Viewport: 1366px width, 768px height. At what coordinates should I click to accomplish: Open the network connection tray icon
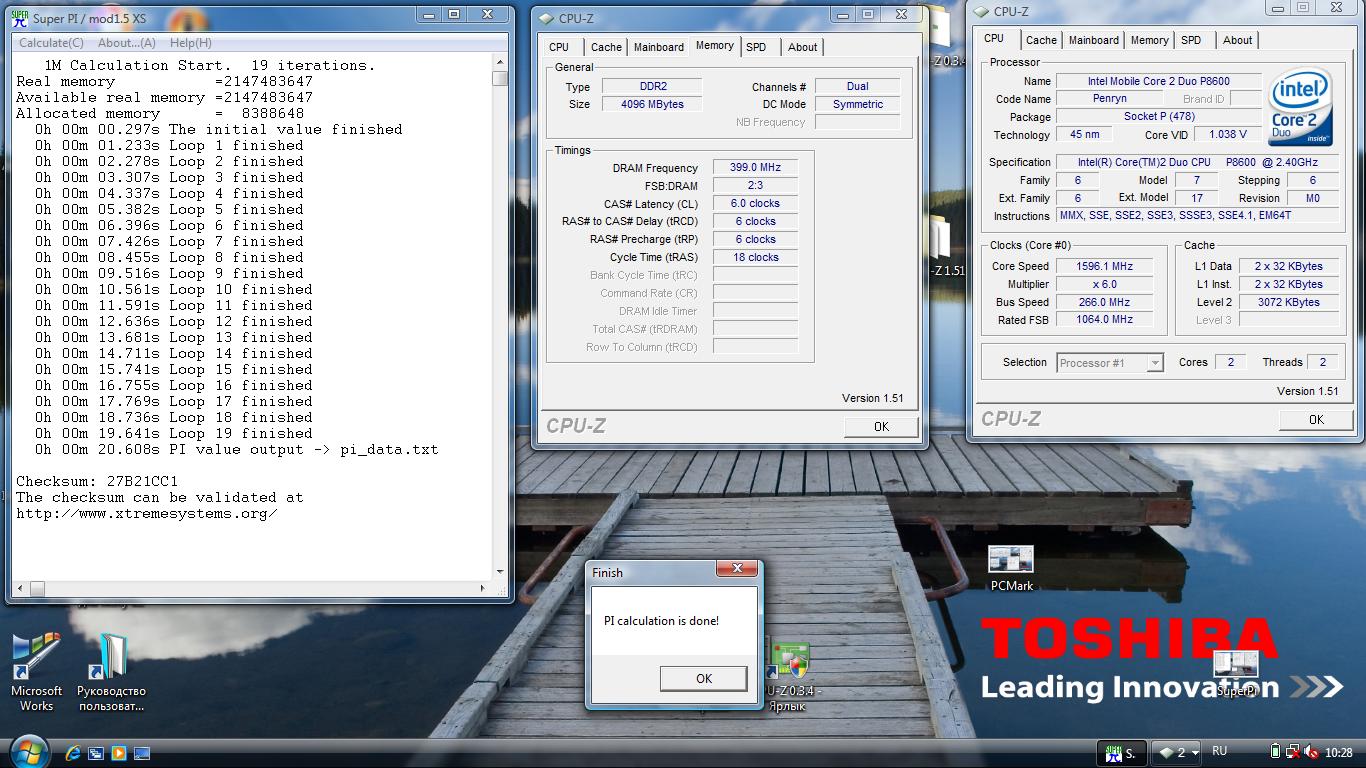tap(1293, 752)
